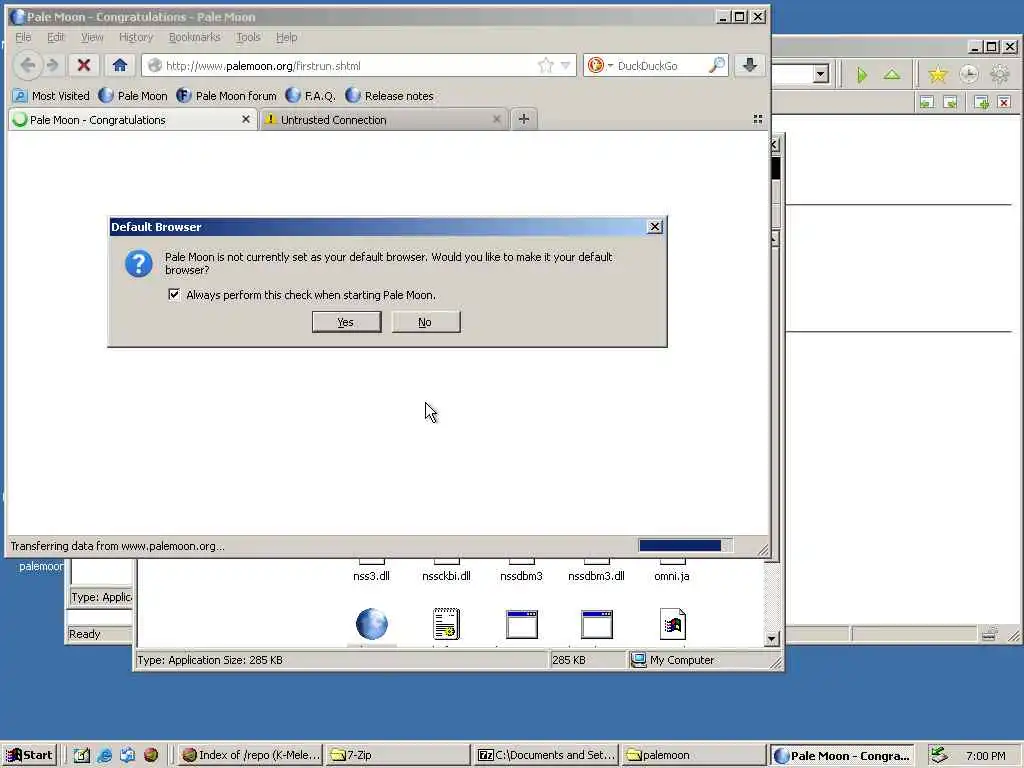Select the Pale Moon globe application icon
The width and height of the screenshot is (1024, 768).
coord(372,624)
